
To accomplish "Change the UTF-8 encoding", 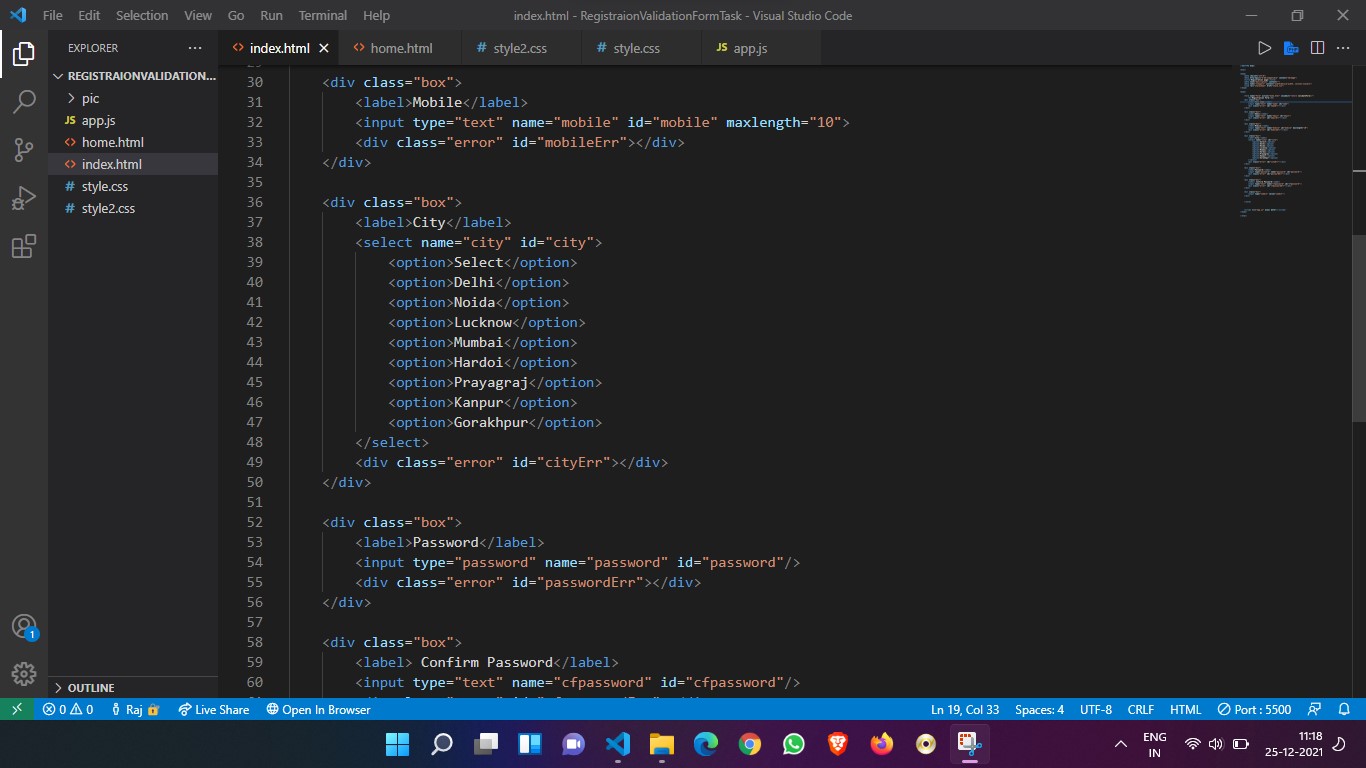I will (1096, 709).
